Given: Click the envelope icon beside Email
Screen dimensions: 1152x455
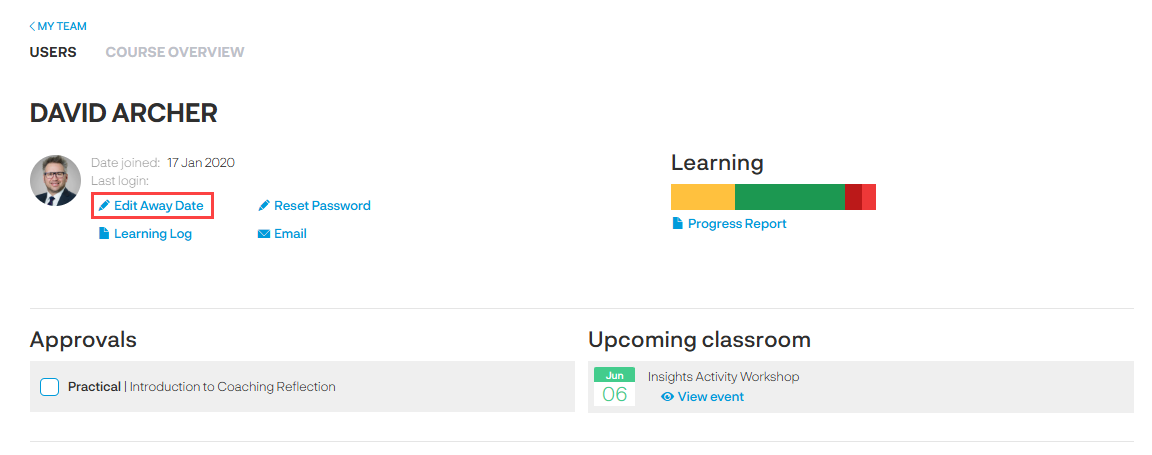Looking at the screenshot, I should (x=264, y=234).
